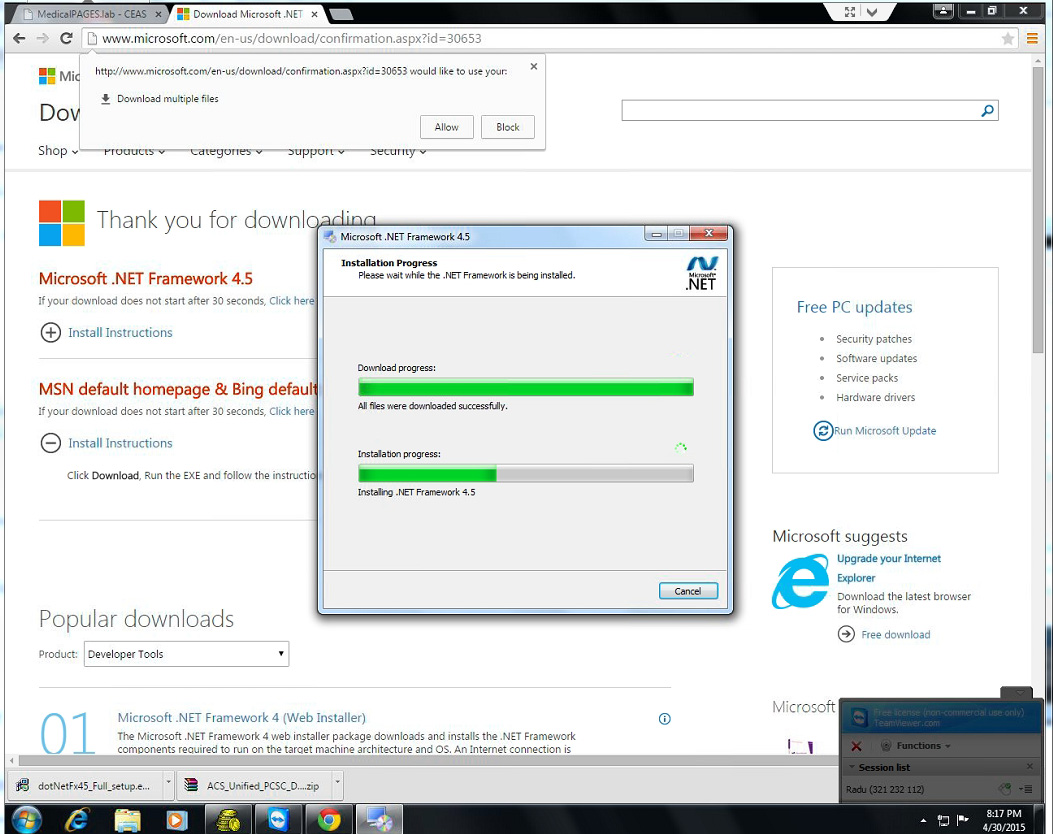Click the Run Microsoft Update refresh icon

[823, 430]
